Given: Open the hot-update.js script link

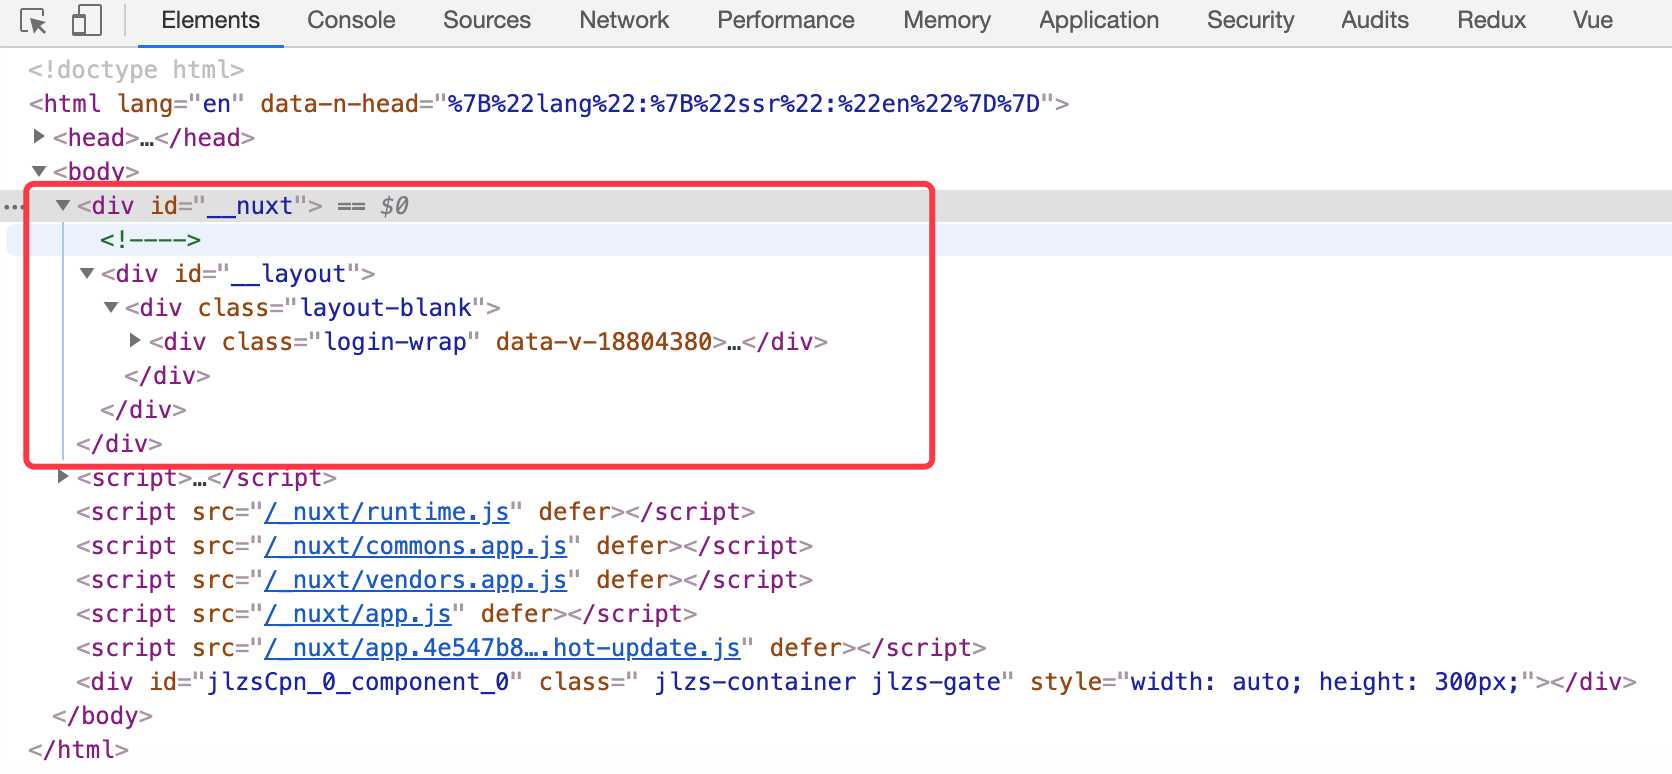Looking at the screenshot, I should (x=502, y=648).
